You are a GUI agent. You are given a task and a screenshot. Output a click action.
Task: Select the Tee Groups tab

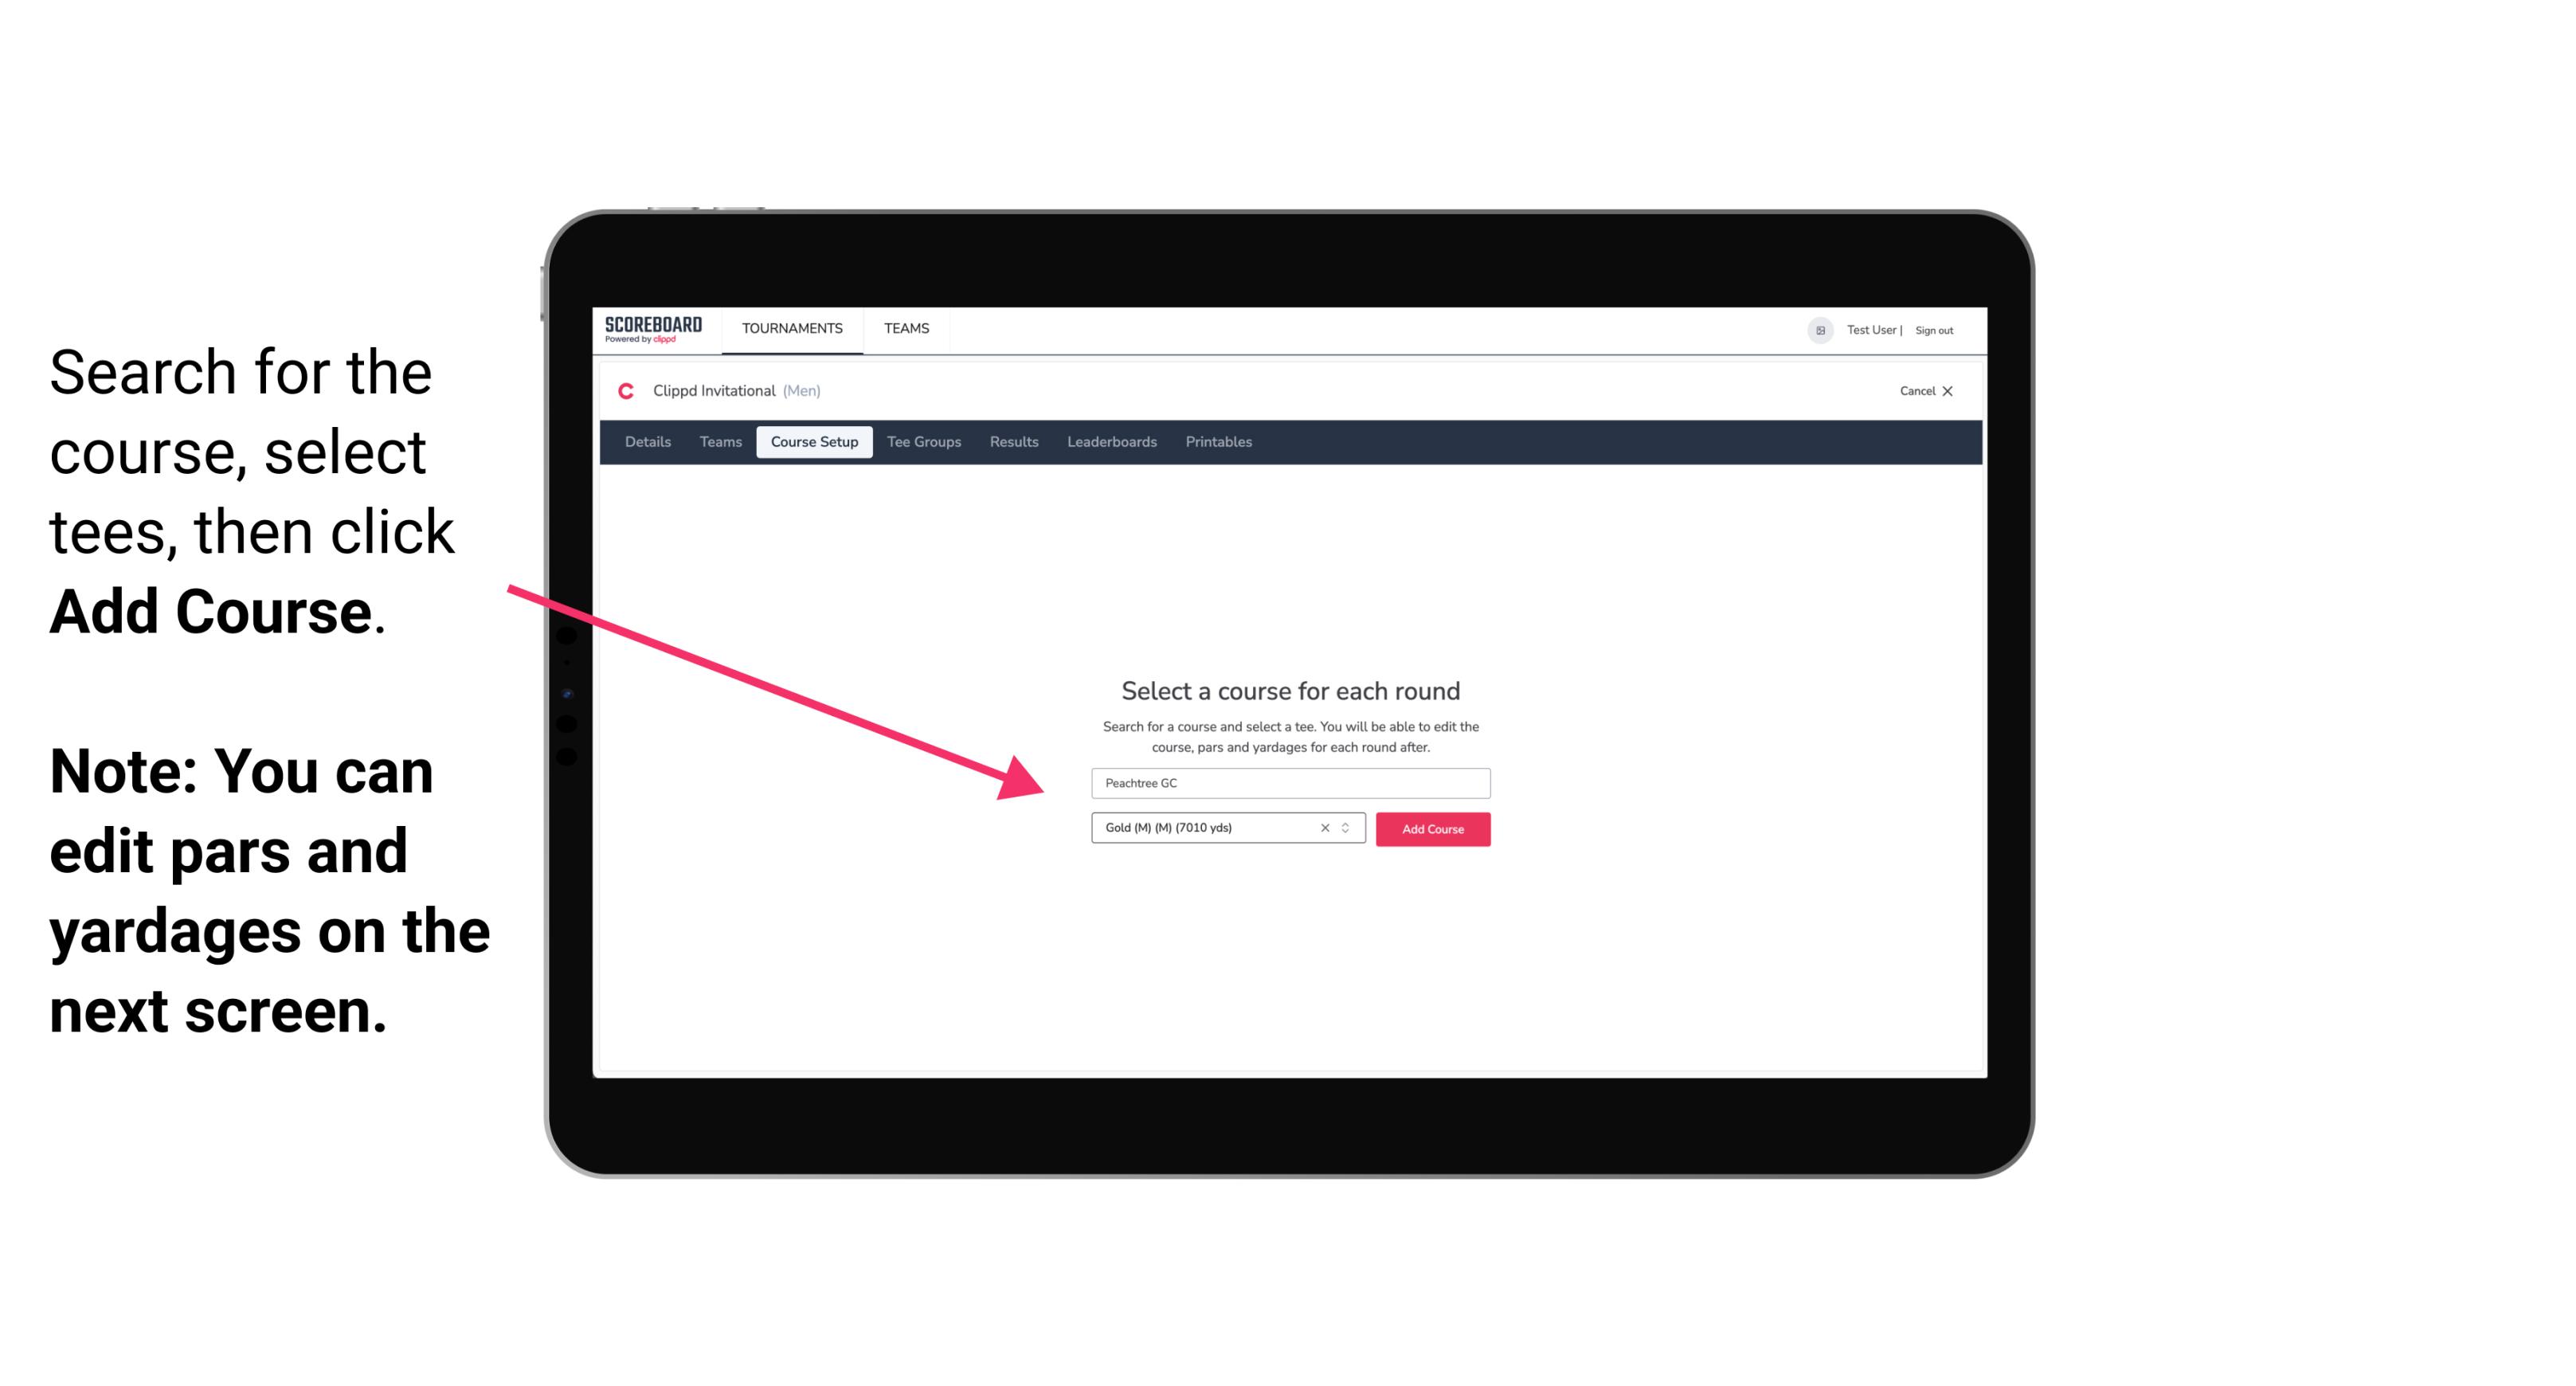point(923,442)
